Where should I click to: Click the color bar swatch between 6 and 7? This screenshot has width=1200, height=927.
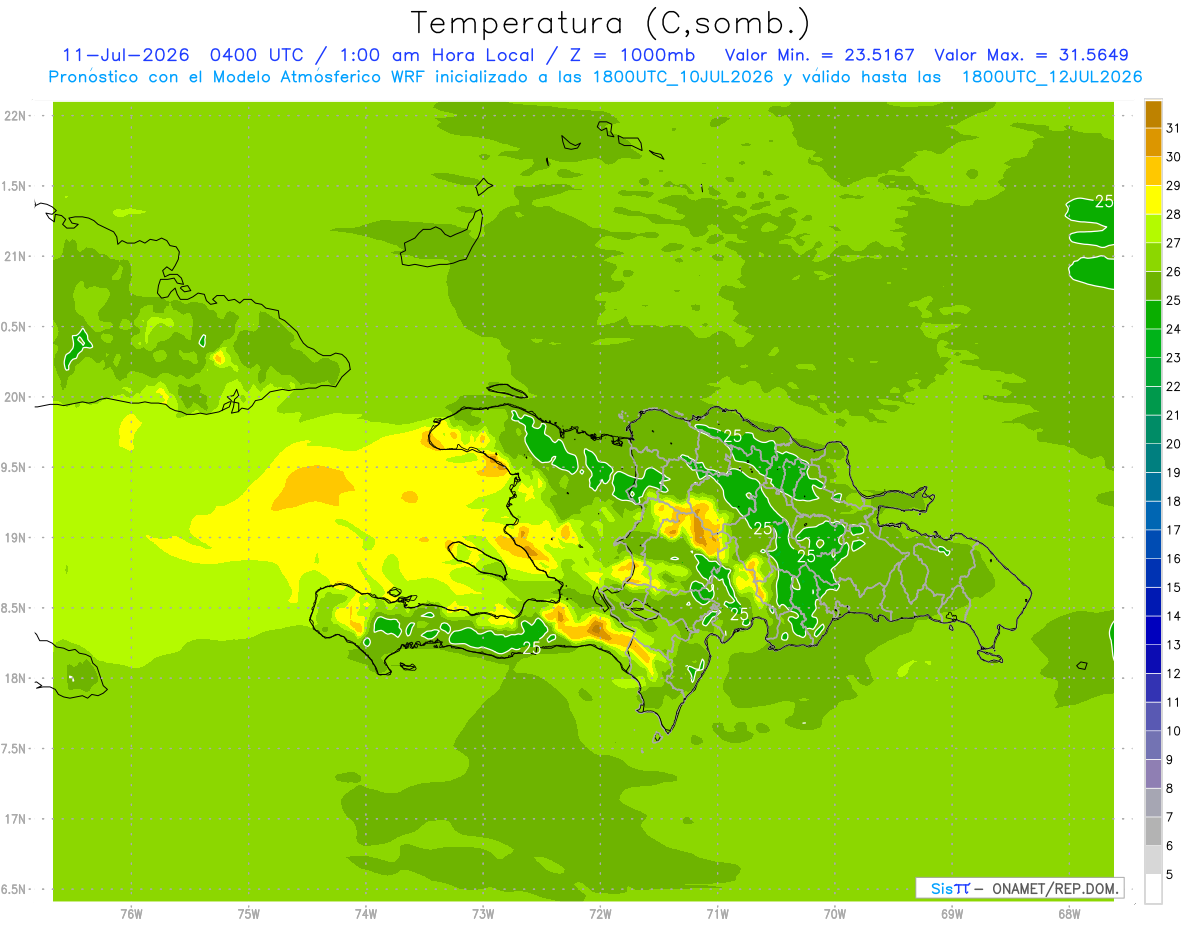(x=1153, y=831)
